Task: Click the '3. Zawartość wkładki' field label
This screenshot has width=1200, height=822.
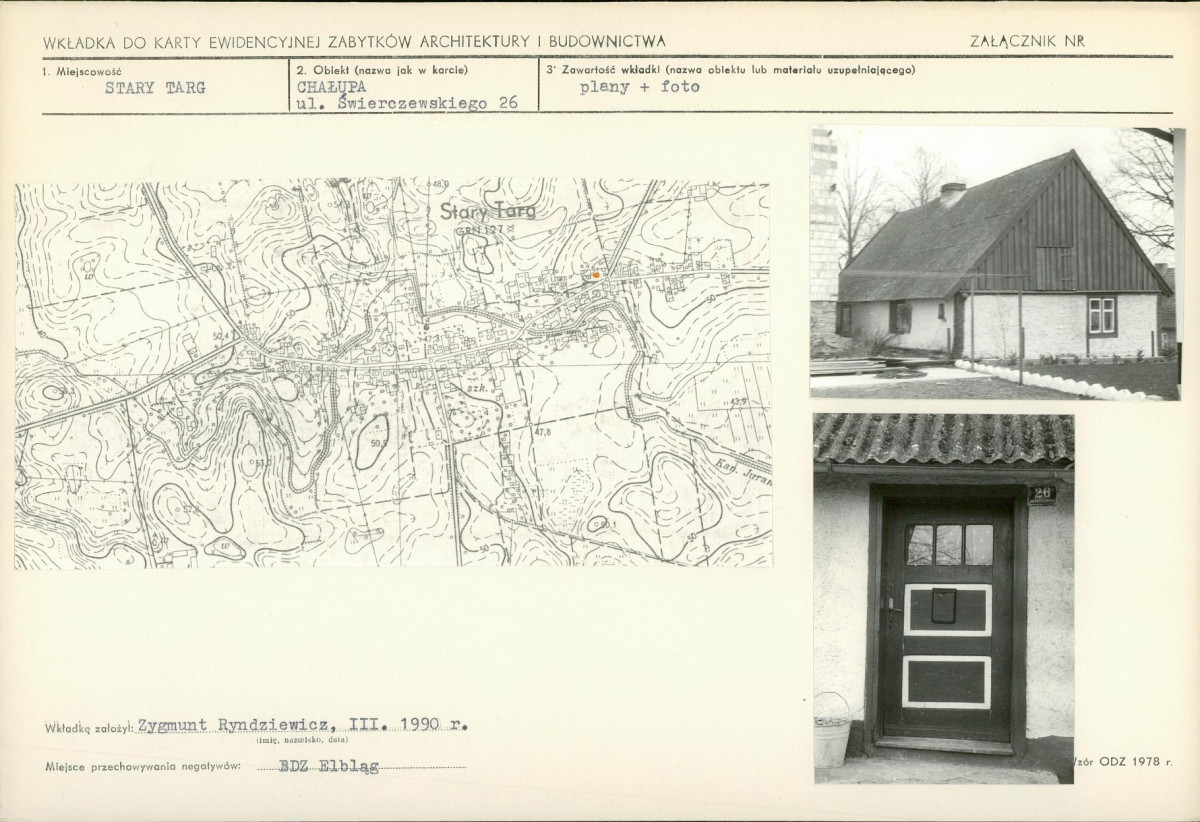Action: [x=730, y=70]
